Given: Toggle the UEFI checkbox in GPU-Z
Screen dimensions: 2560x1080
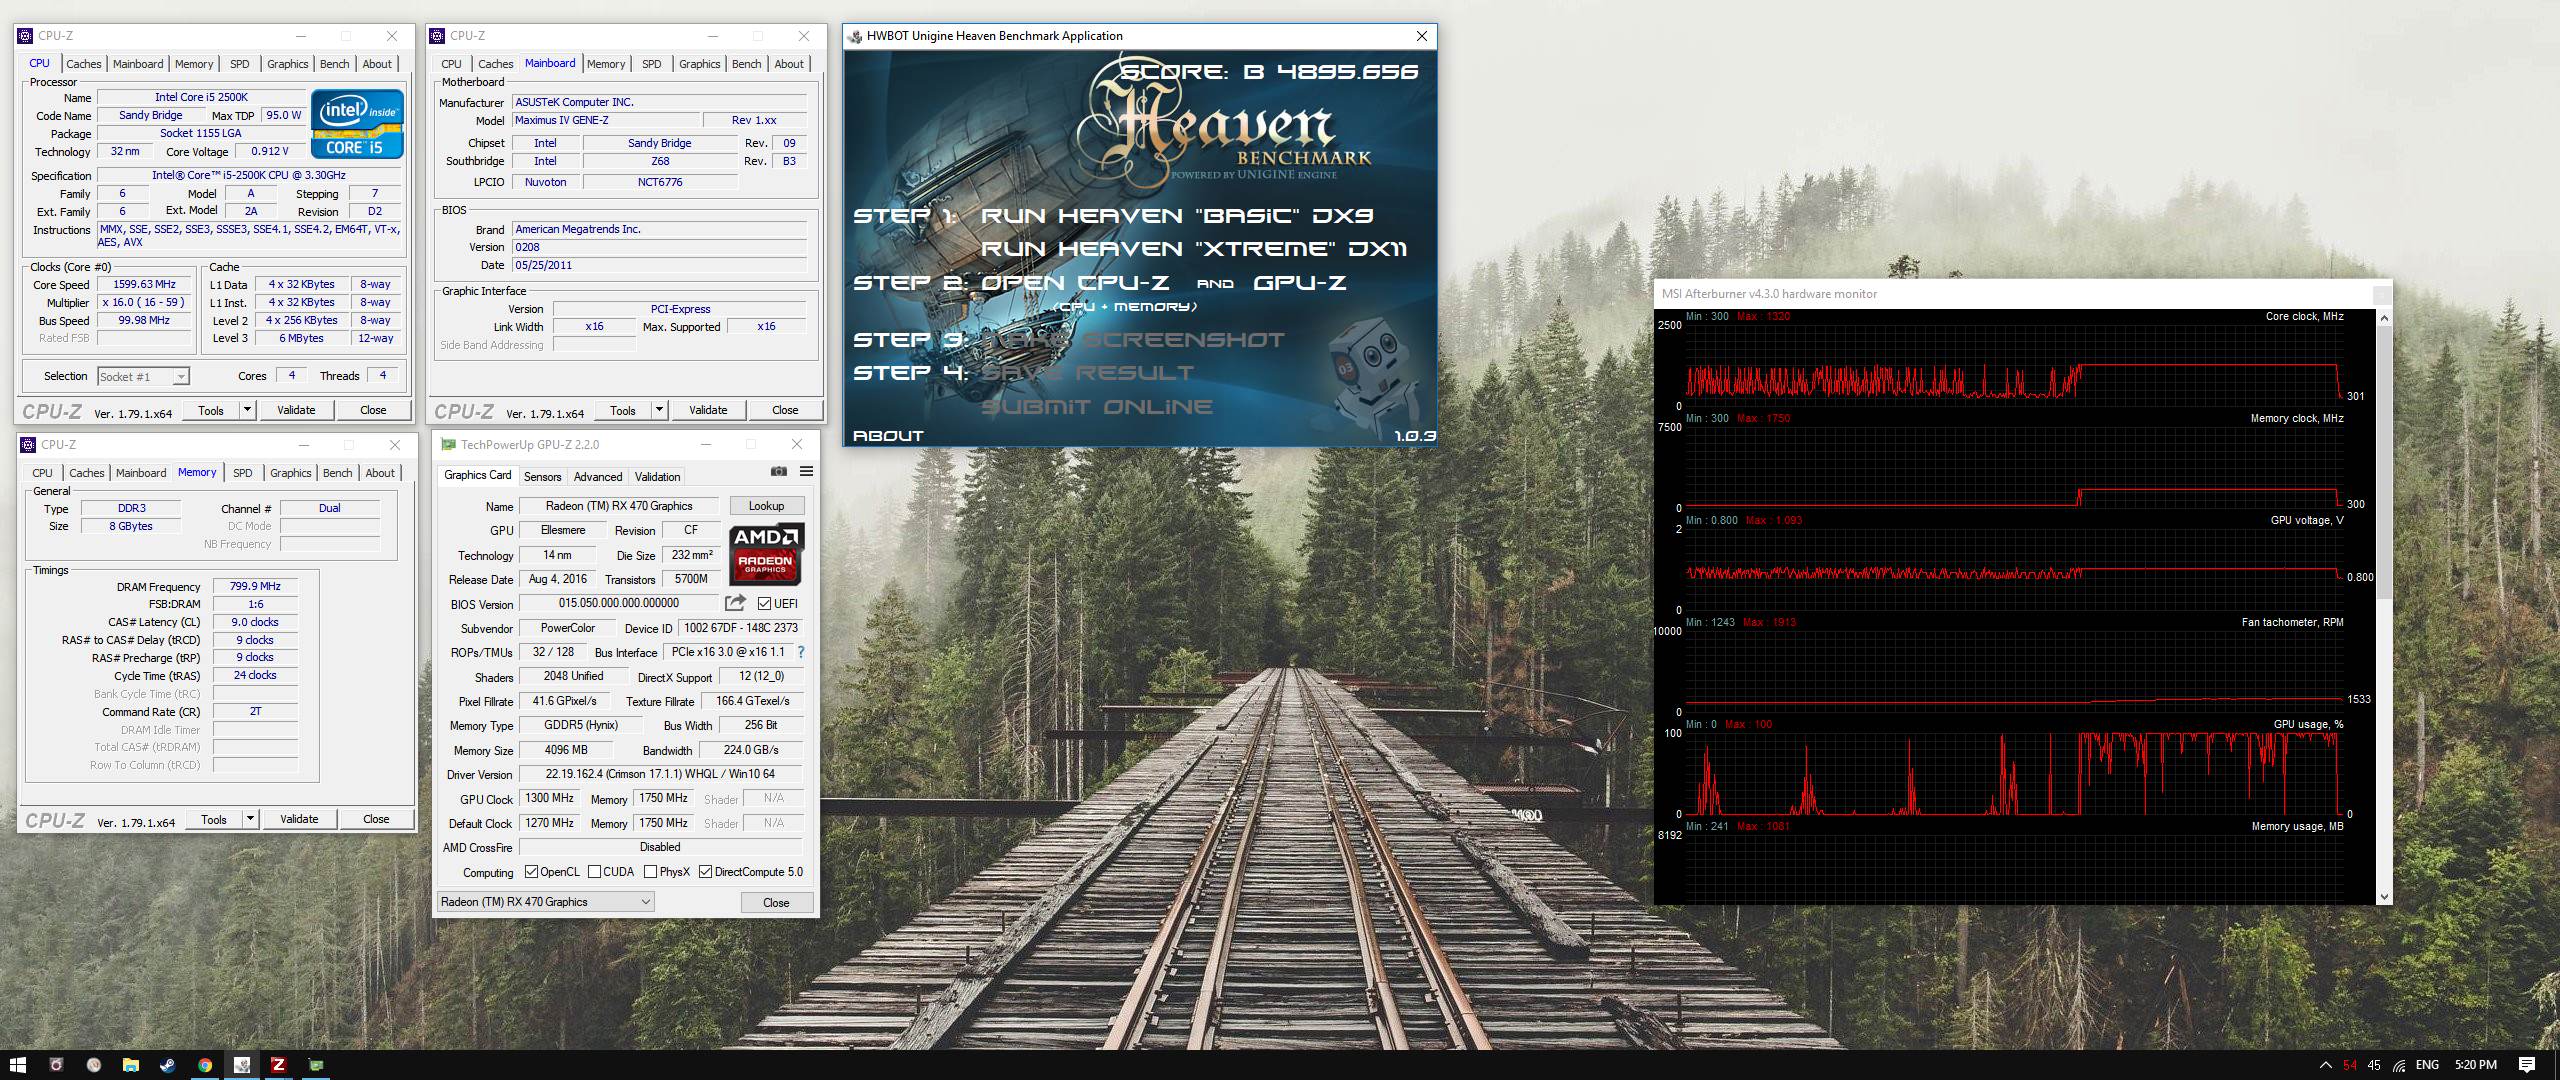Looking at the screenshot, I should (764, 603).
